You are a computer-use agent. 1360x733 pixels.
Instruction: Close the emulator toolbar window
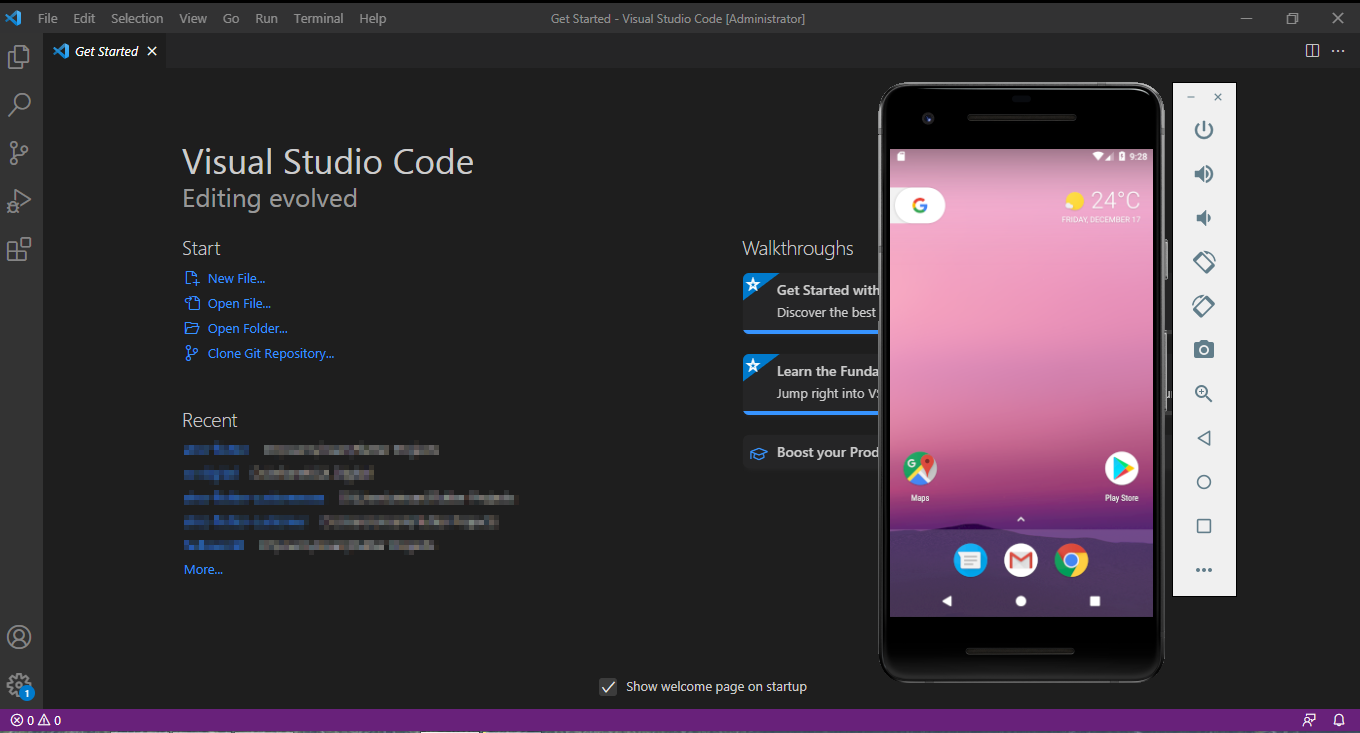1218,97
